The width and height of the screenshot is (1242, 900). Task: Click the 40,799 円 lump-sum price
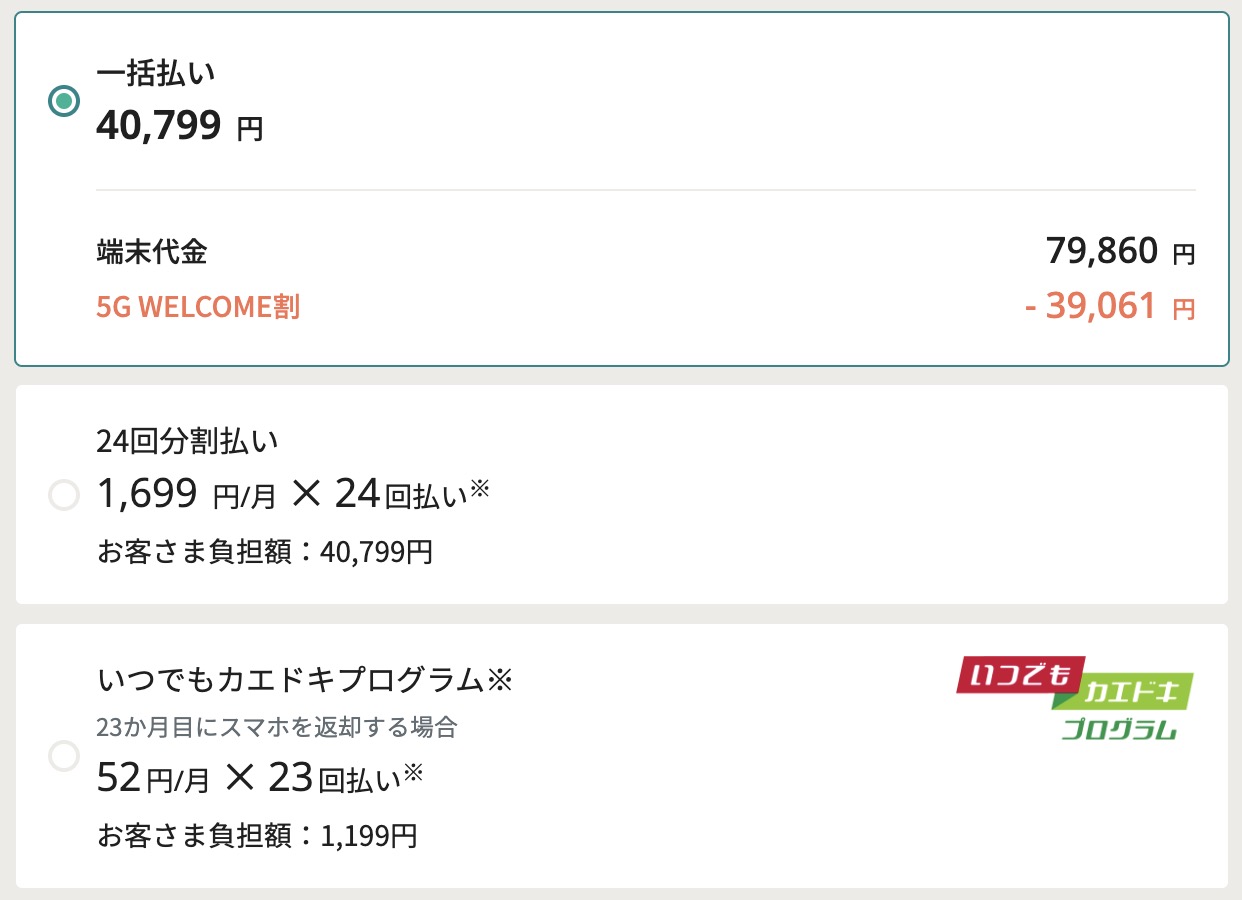[180, 126]
